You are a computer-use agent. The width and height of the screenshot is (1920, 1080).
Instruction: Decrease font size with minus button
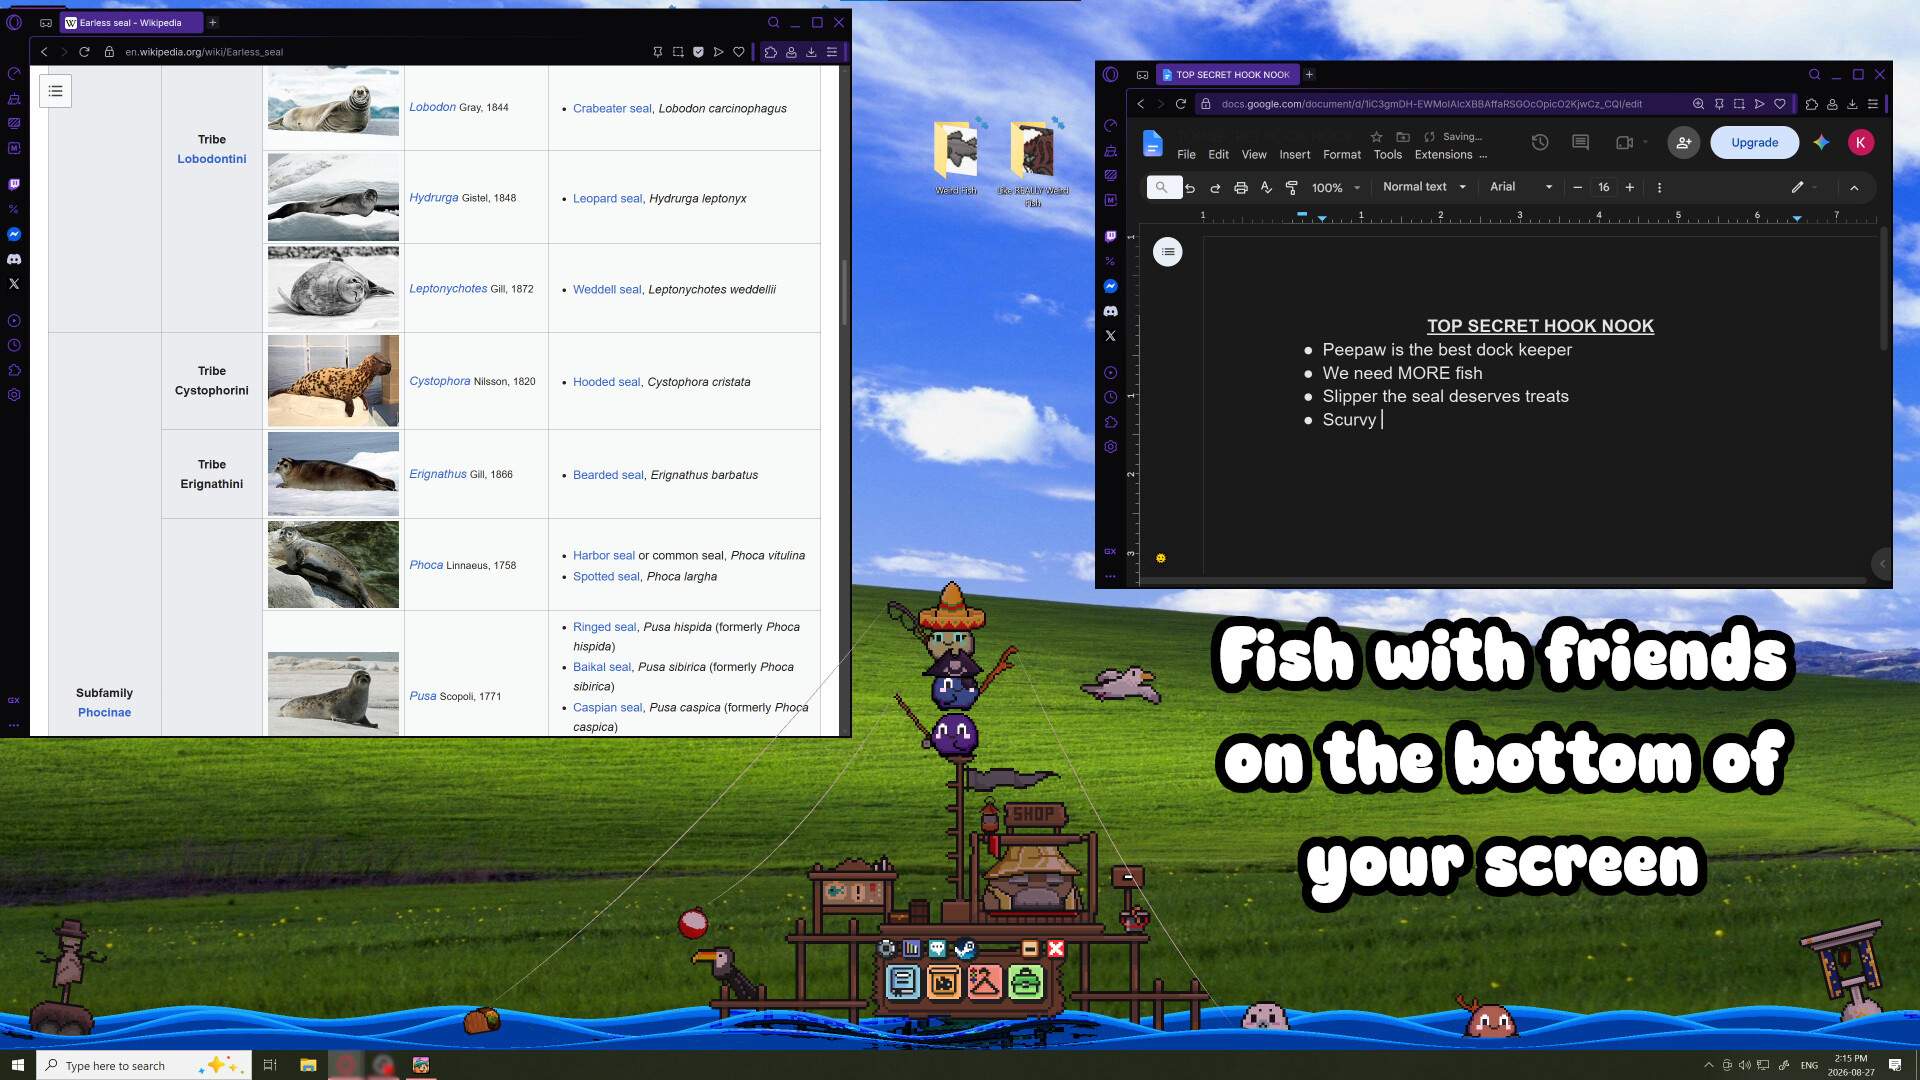pos(1577,188)
